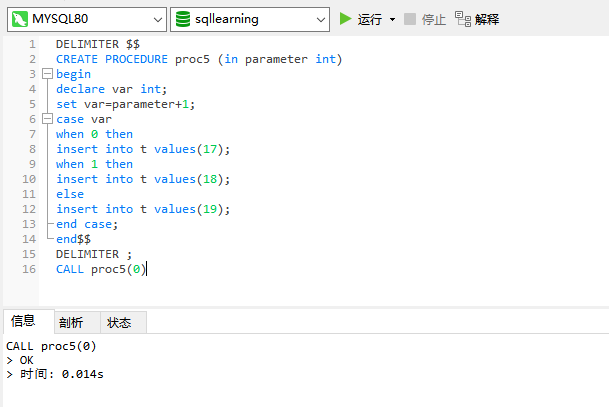Viewport: 609px width, 407px height.
Task: Click the 'DELIMITER ;' line 15
Action: tap(94, 254)
